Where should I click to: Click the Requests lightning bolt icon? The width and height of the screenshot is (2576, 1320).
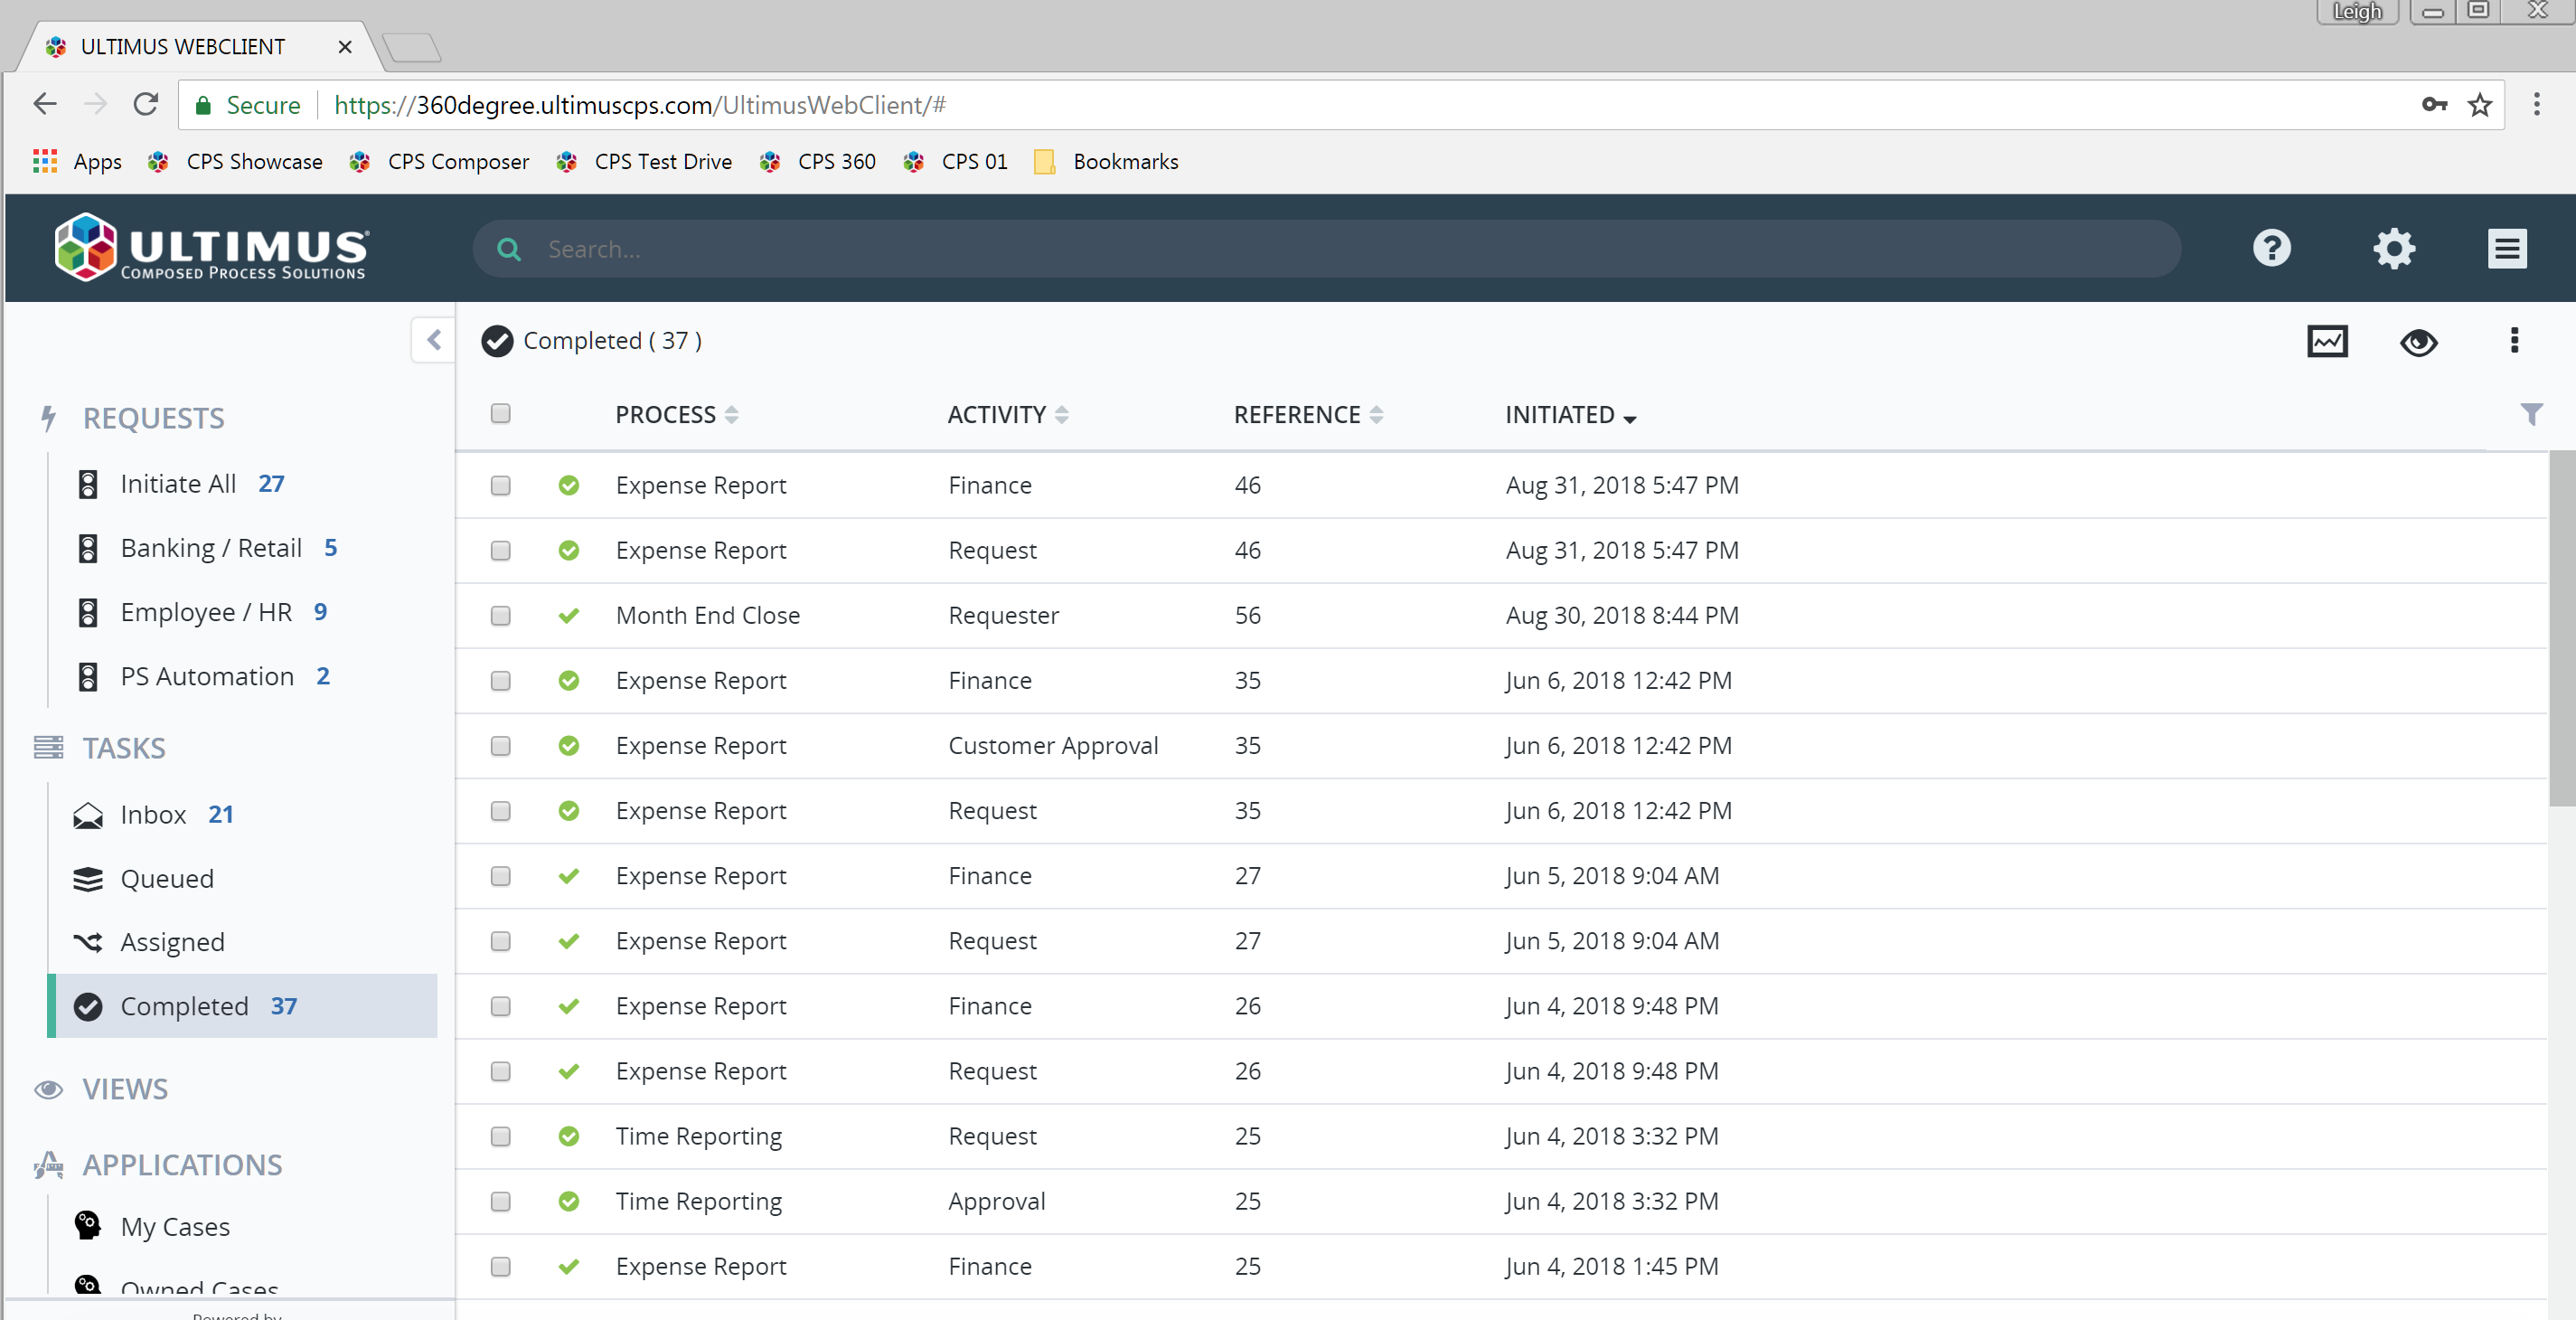[x=47, y=418]
